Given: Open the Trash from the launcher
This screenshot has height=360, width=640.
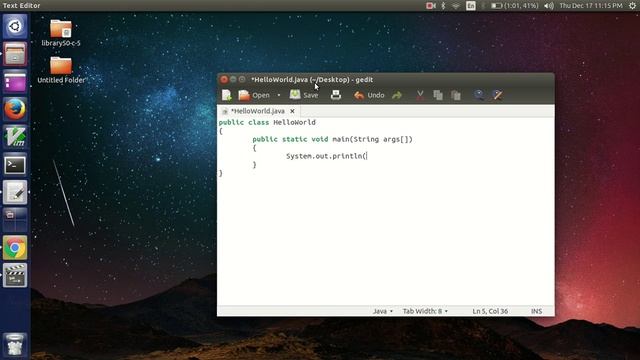Looking at the screenshot, I should [x=15, y=345].
